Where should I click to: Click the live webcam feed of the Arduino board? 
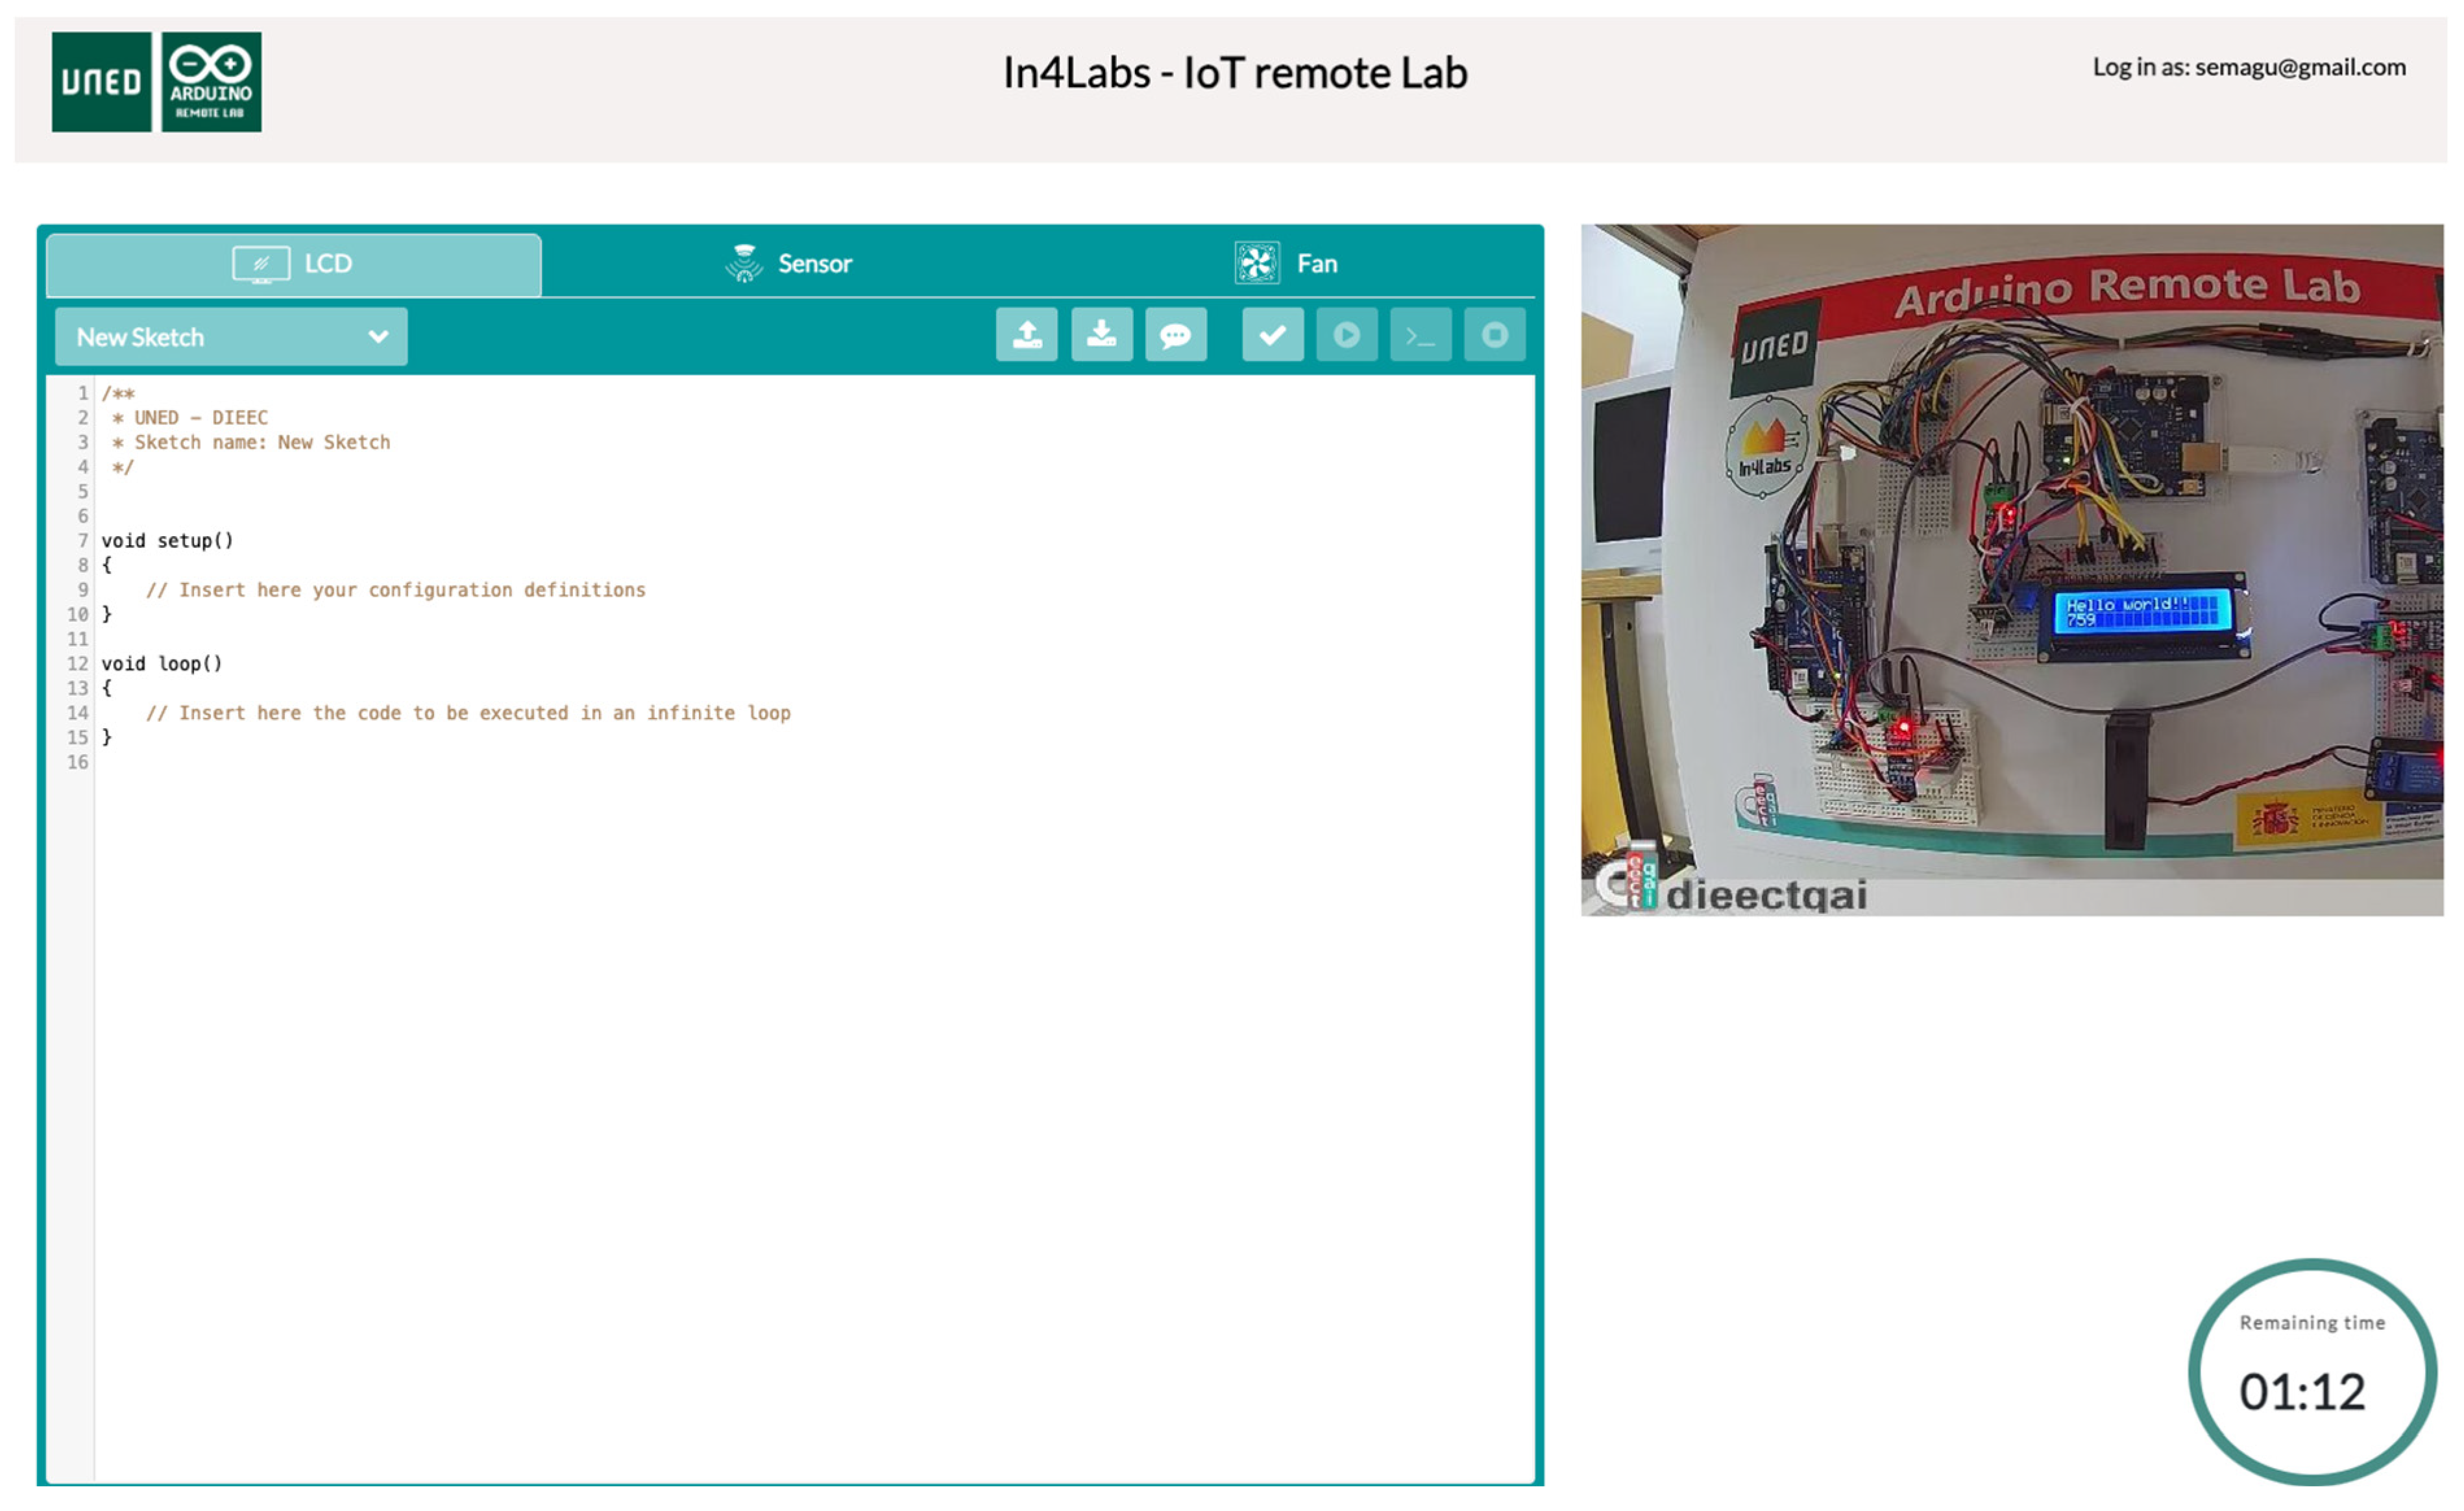pyautogui.click(x=2011, y=569)
